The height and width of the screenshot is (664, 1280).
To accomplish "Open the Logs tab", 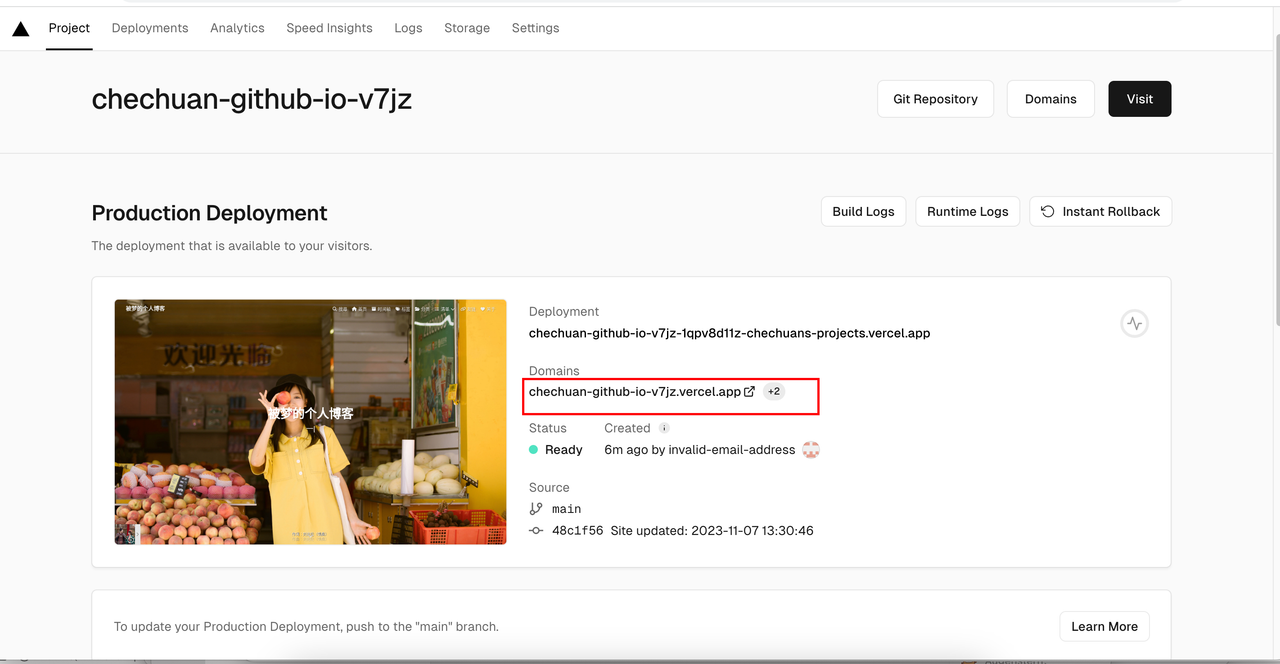I will click(408, 28).
